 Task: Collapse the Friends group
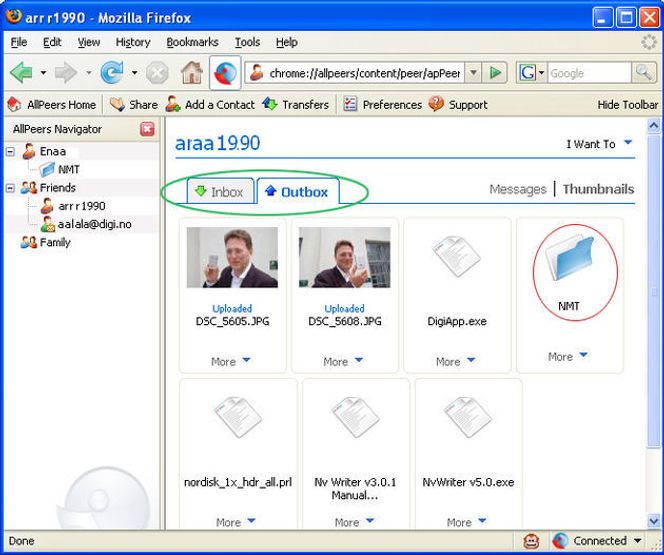tap(10, 188)
